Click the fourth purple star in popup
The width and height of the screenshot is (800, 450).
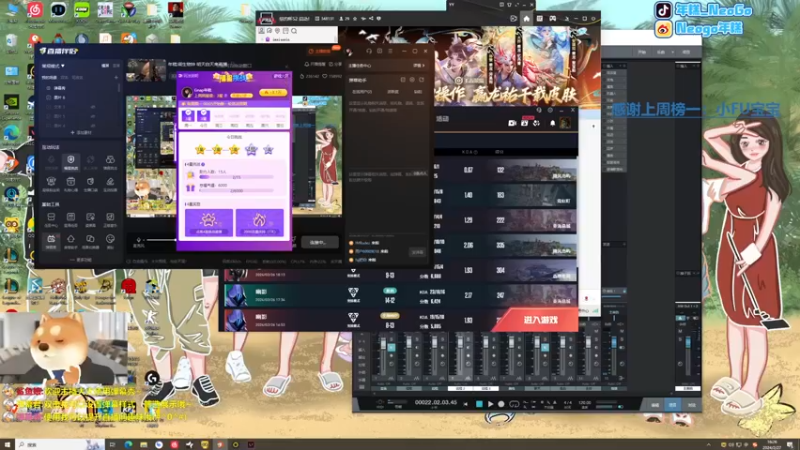pyautogui.click(x=251, y=149)
